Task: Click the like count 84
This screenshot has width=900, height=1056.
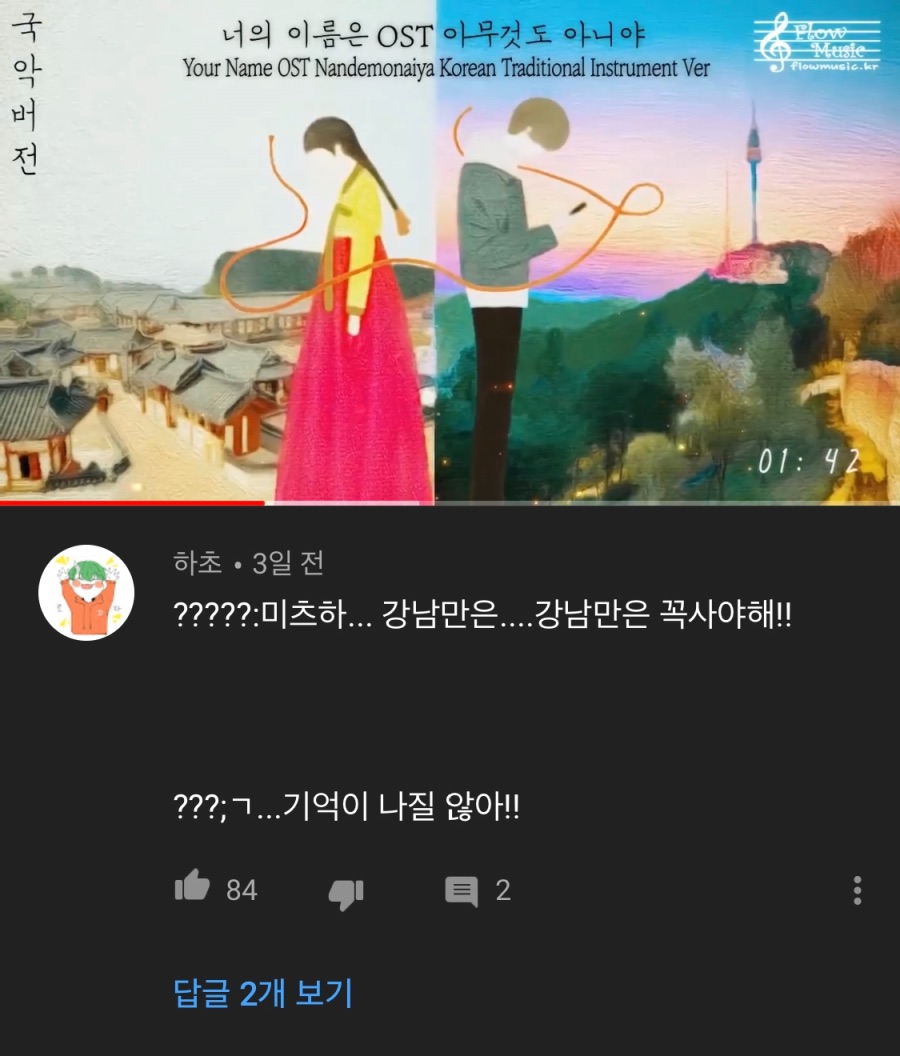Action: click(x=241, y=890)
